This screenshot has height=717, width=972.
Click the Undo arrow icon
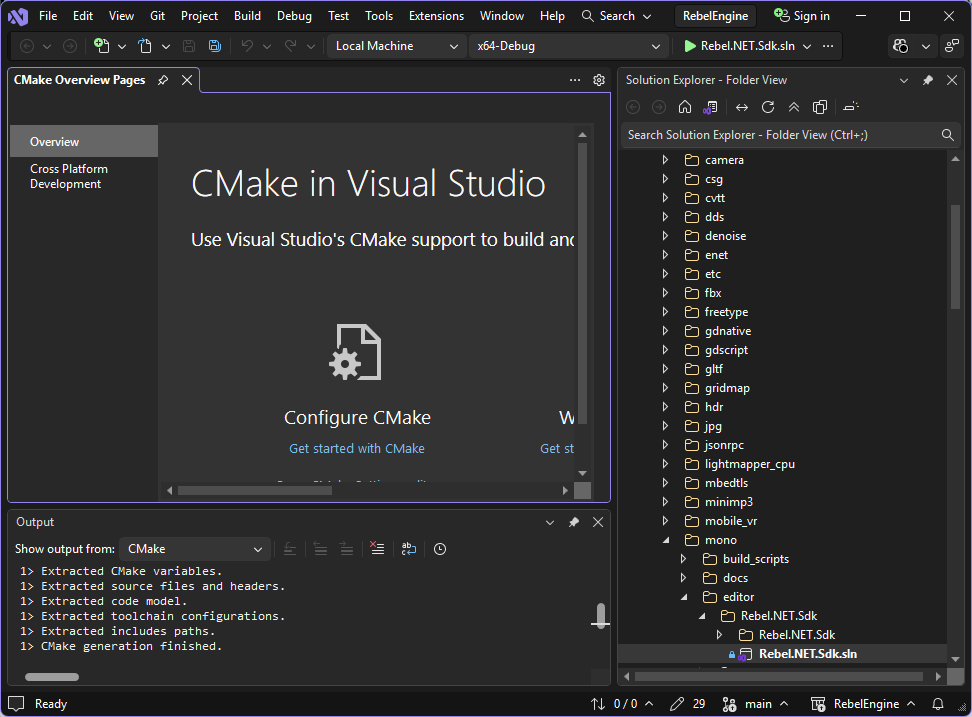[x=247, y=46]
